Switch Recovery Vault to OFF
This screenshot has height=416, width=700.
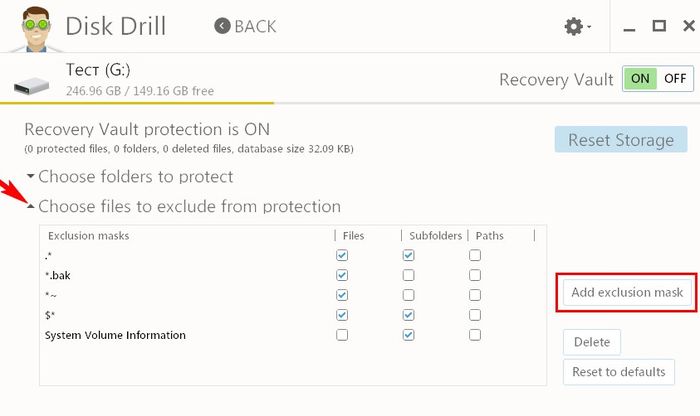coord(675,78)
